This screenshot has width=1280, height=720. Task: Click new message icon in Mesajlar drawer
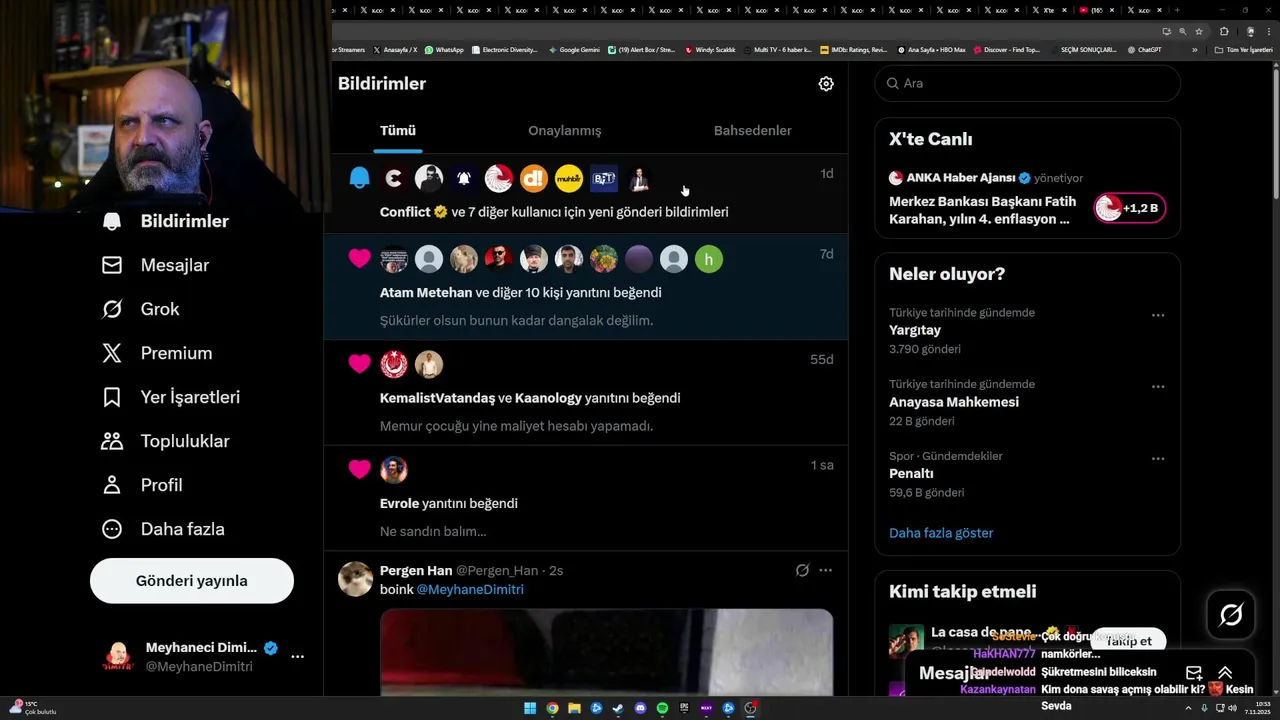click(1194, 673)
